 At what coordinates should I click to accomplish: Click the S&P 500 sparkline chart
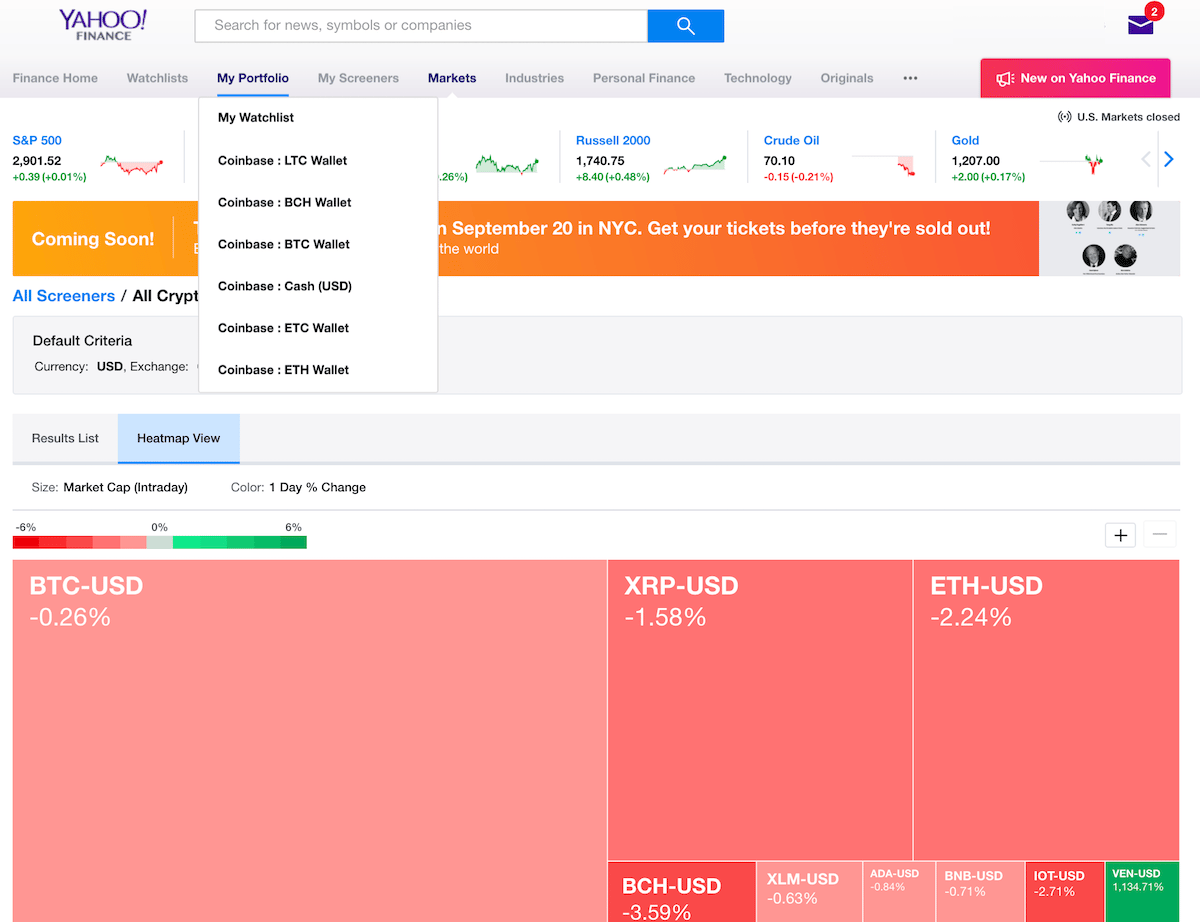(132, 164)
